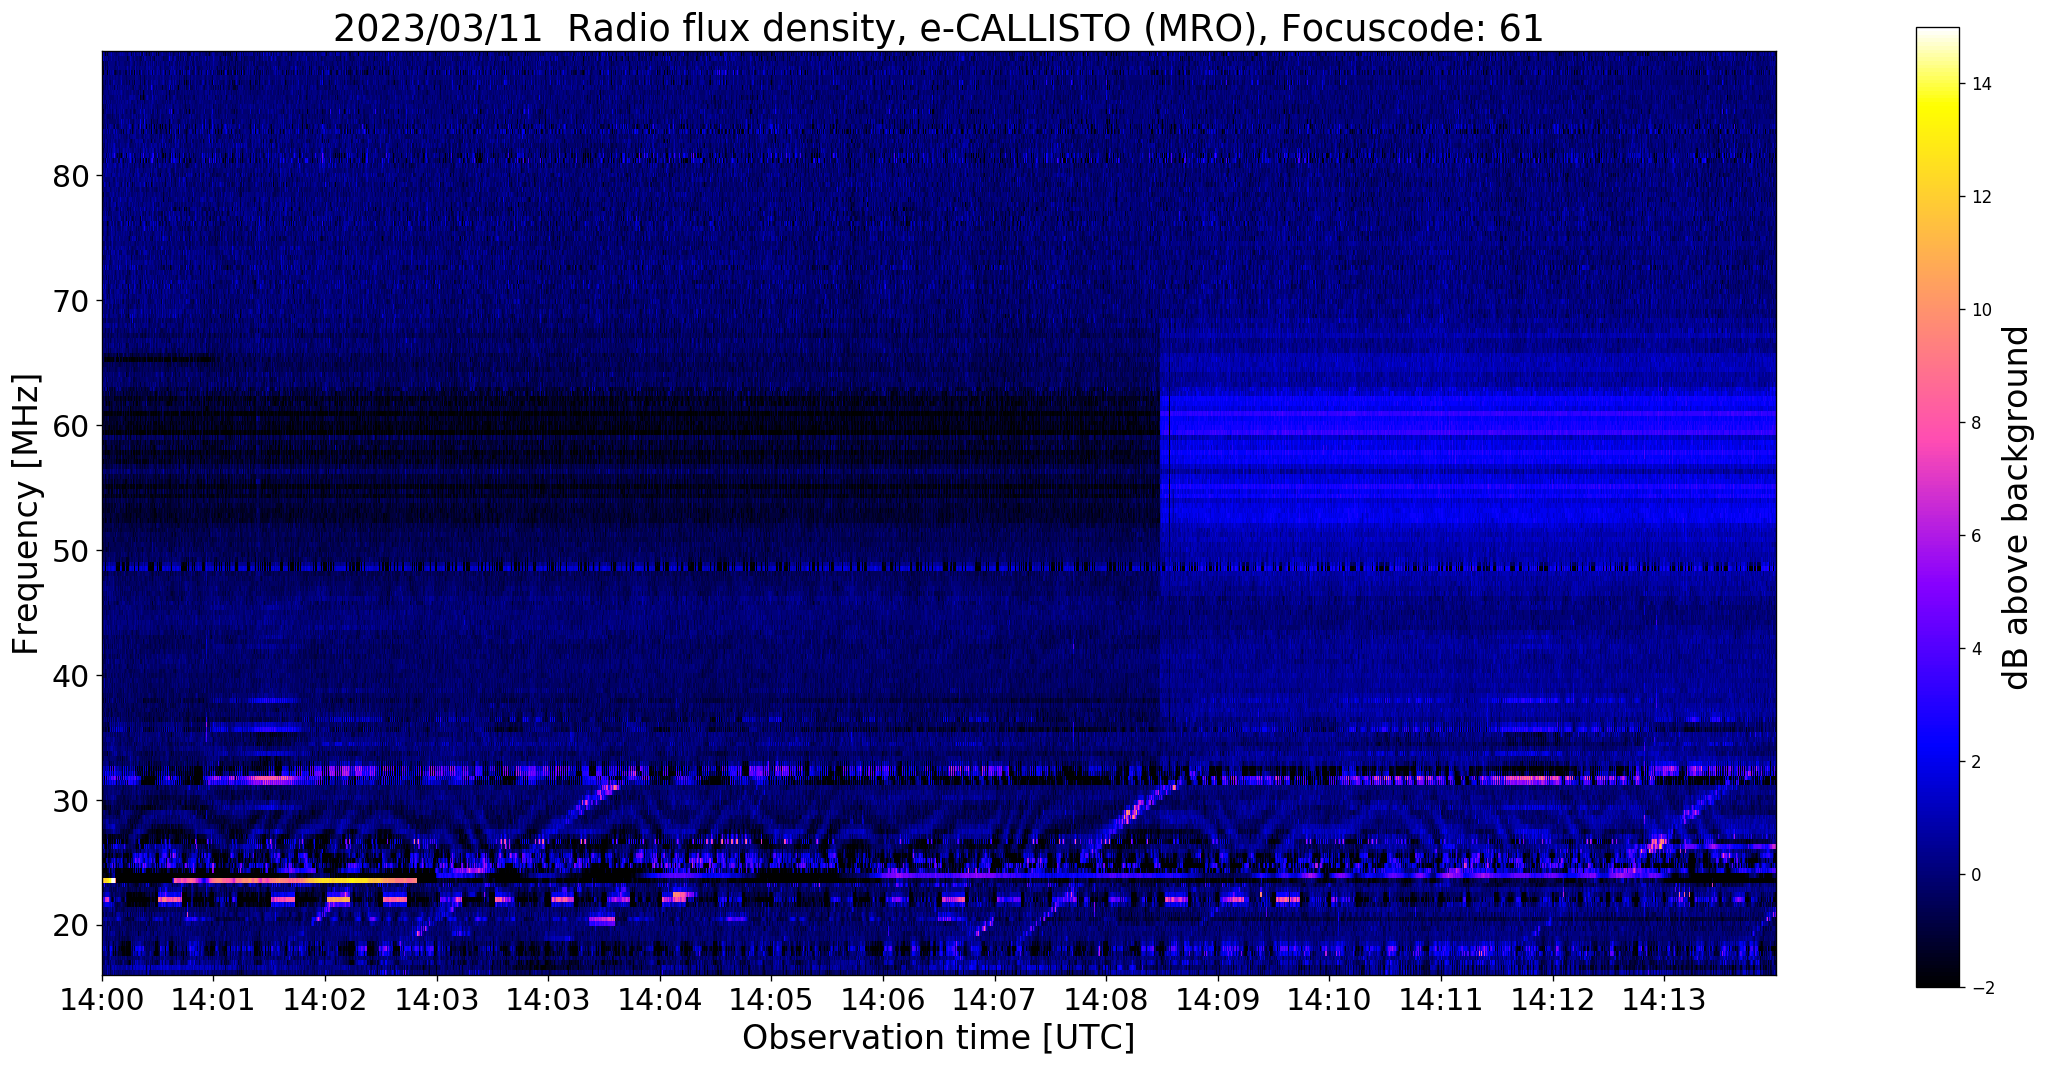2047x1067 pixels.
Task: Click the 40 MHz frequency tick label
Action: [x=70, y=676]
